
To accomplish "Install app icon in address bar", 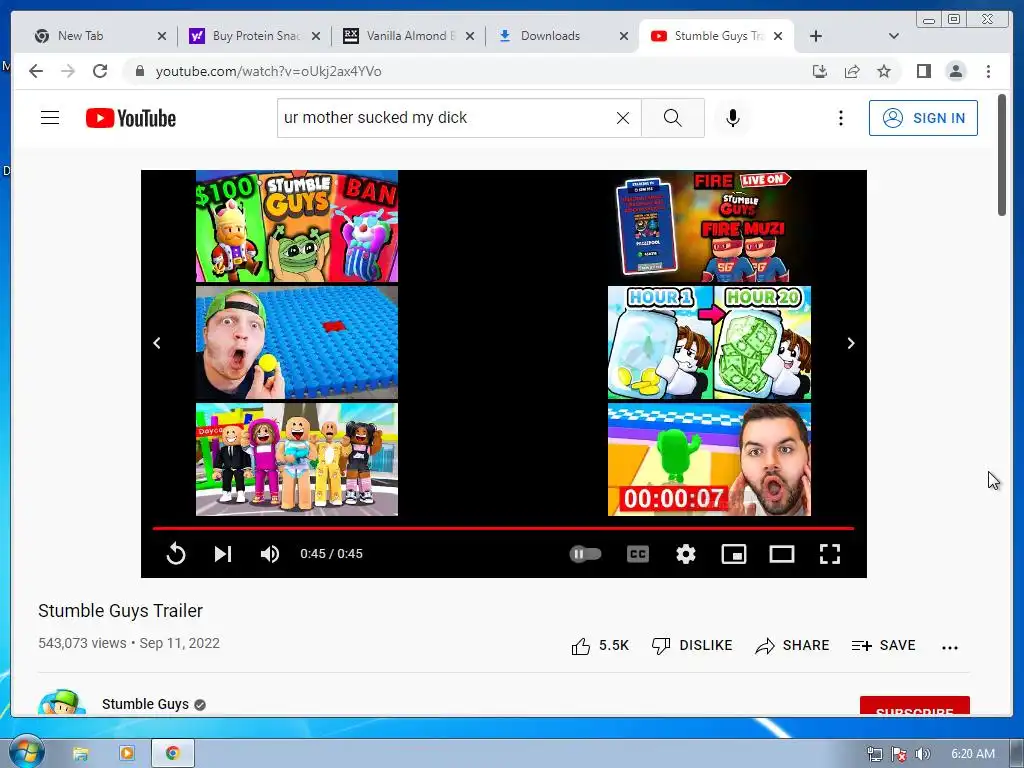I will coord(820,71).
